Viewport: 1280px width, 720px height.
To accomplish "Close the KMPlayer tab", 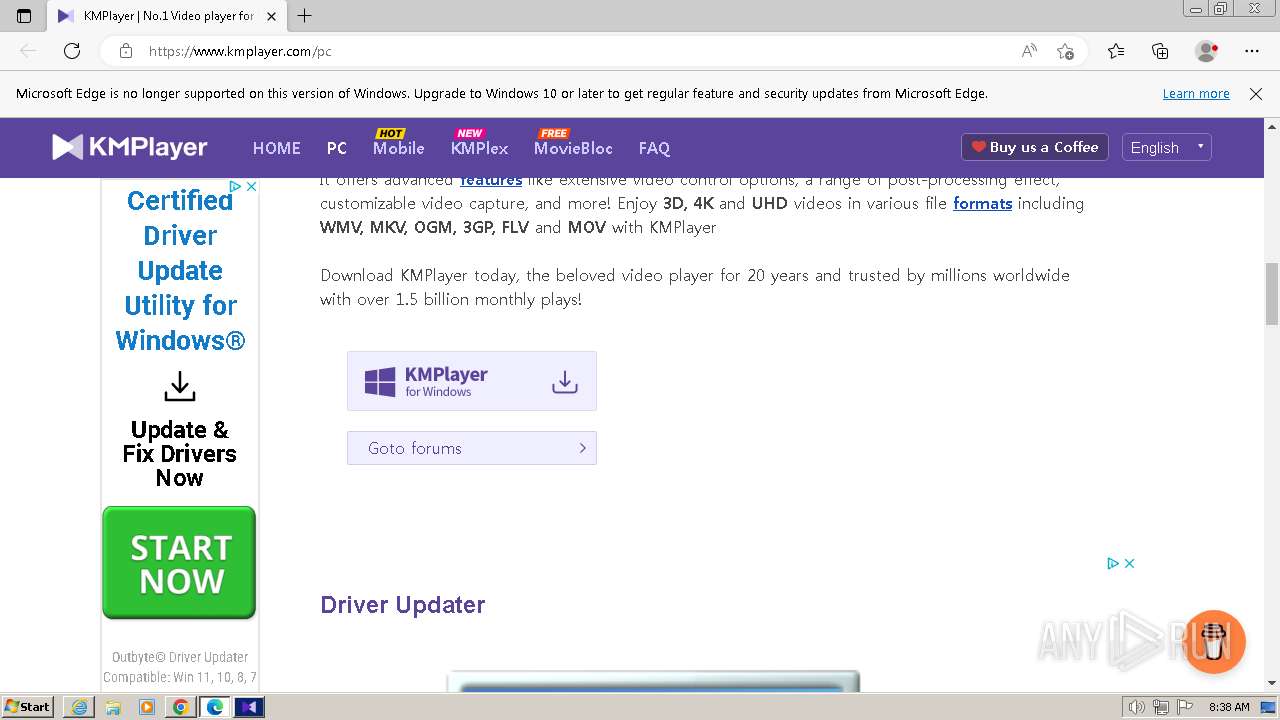I will tap(271, 16).
